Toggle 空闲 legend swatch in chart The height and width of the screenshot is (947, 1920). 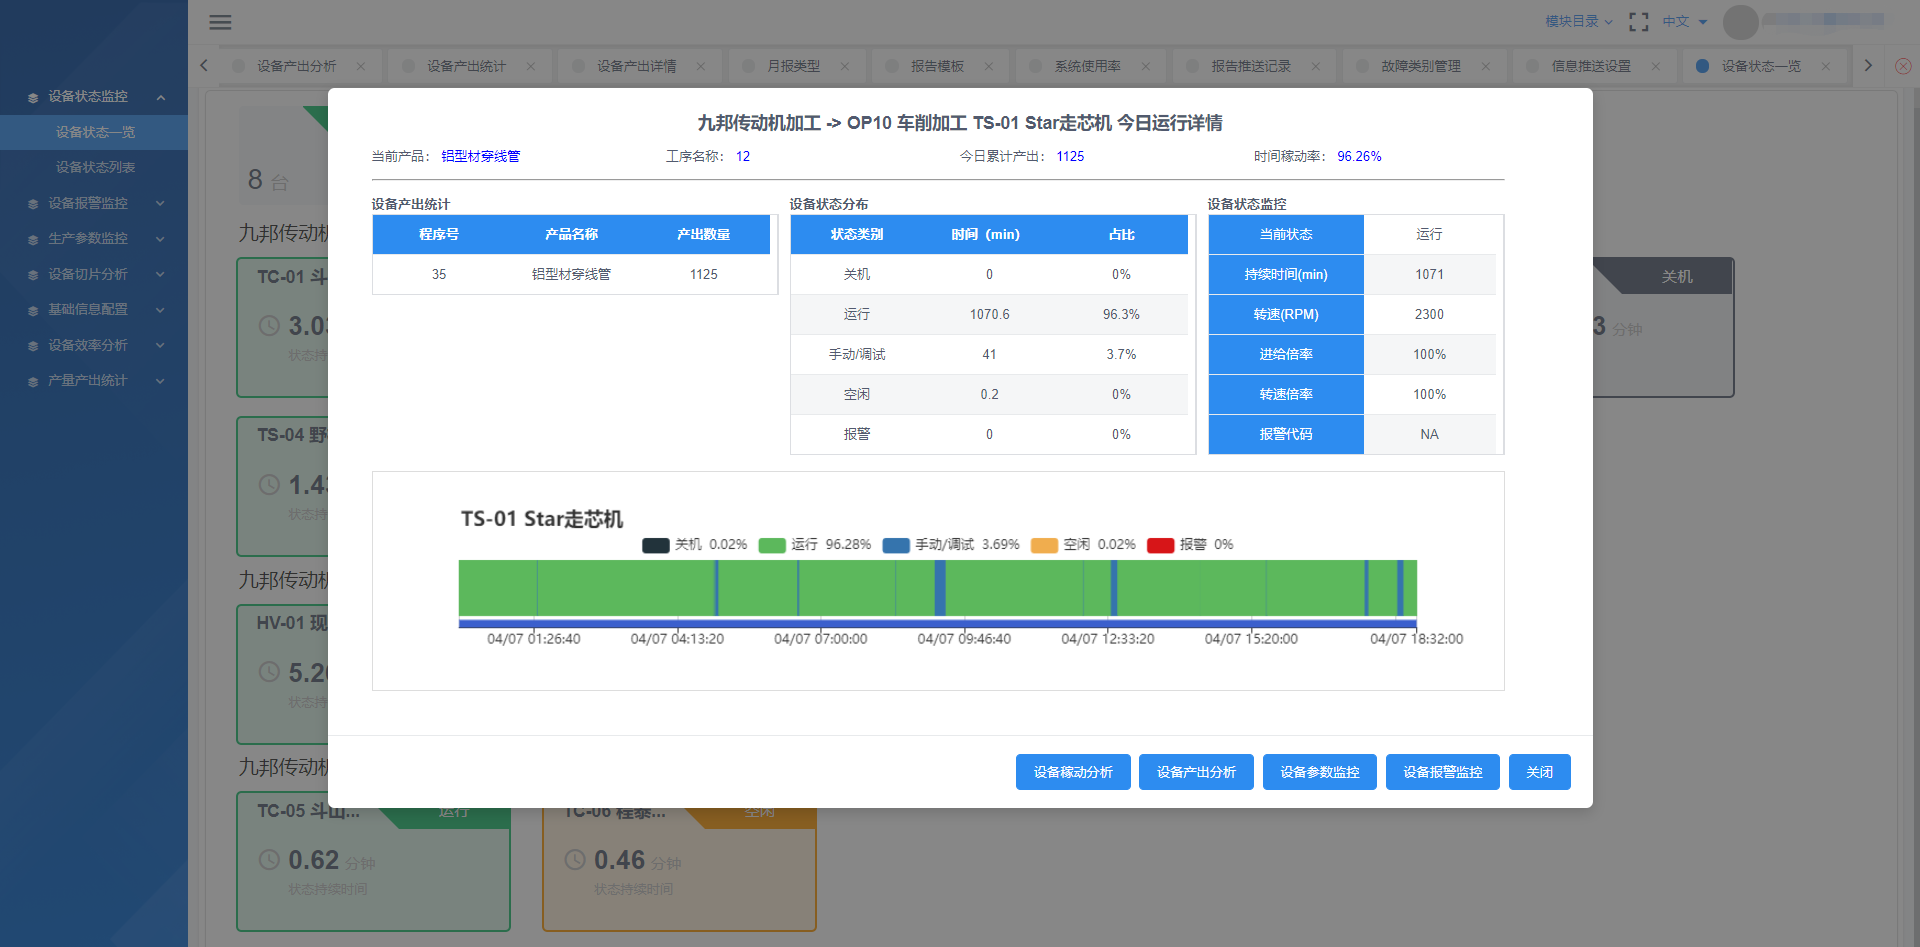[x=1044, y=545]
